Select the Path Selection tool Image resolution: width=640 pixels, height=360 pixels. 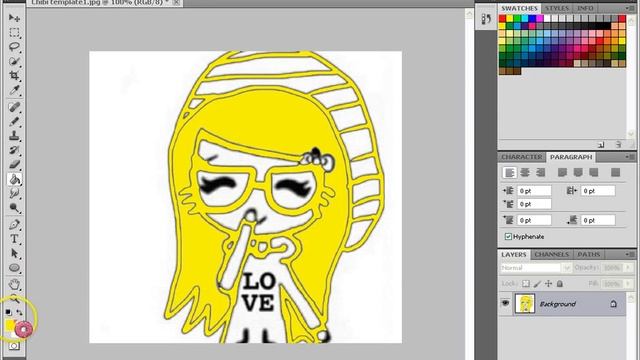coord(14,253)
